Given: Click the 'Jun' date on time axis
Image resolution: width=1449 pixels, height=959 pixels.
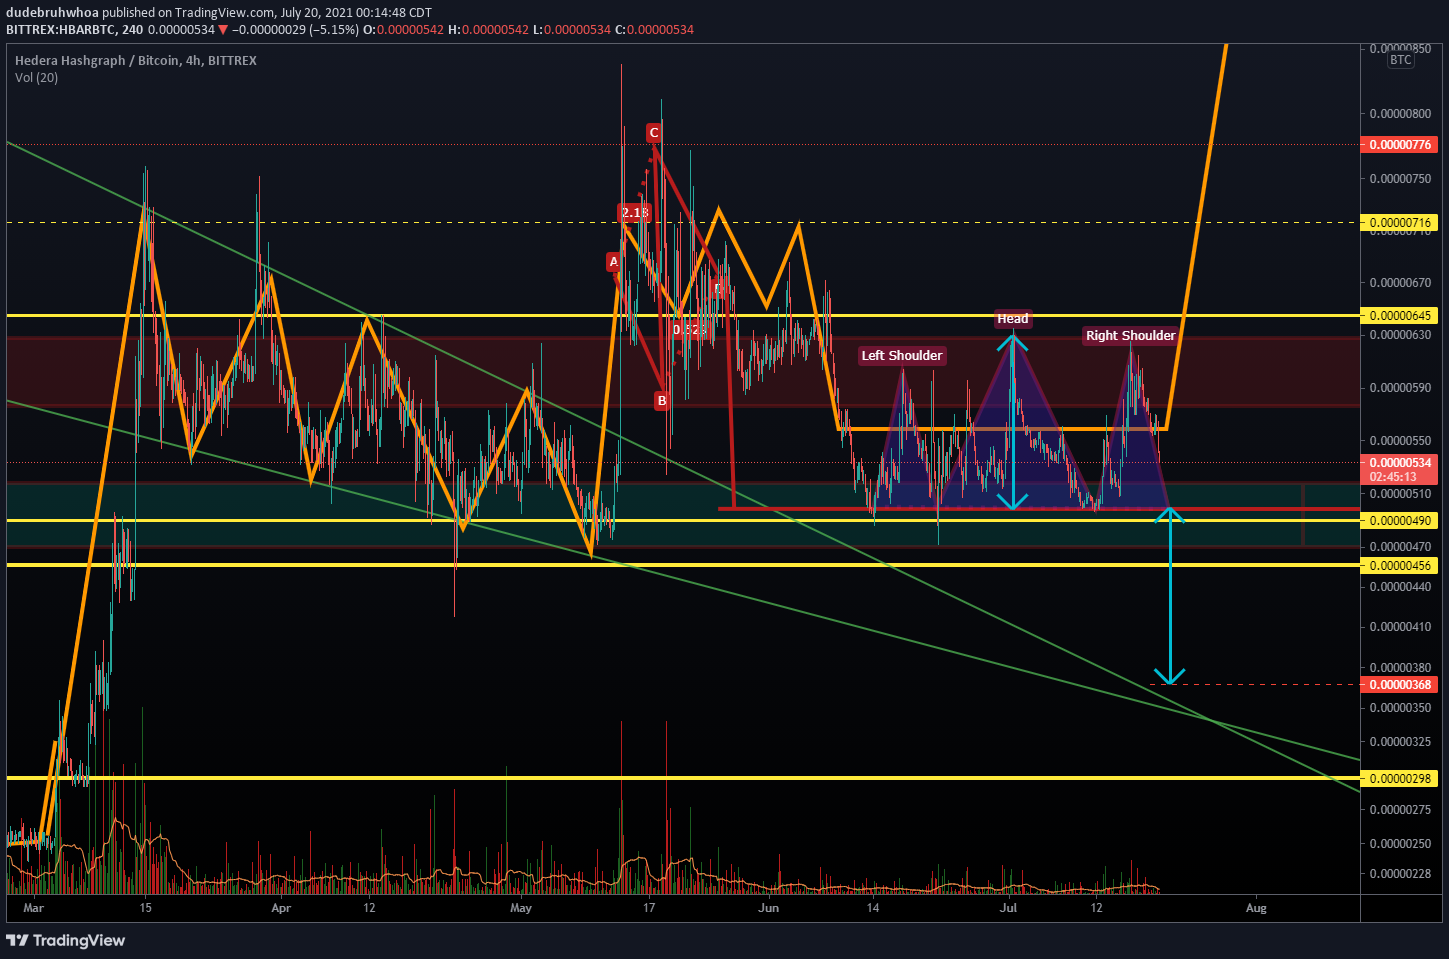Looking at the screenshot, I should tap(768, 908).
